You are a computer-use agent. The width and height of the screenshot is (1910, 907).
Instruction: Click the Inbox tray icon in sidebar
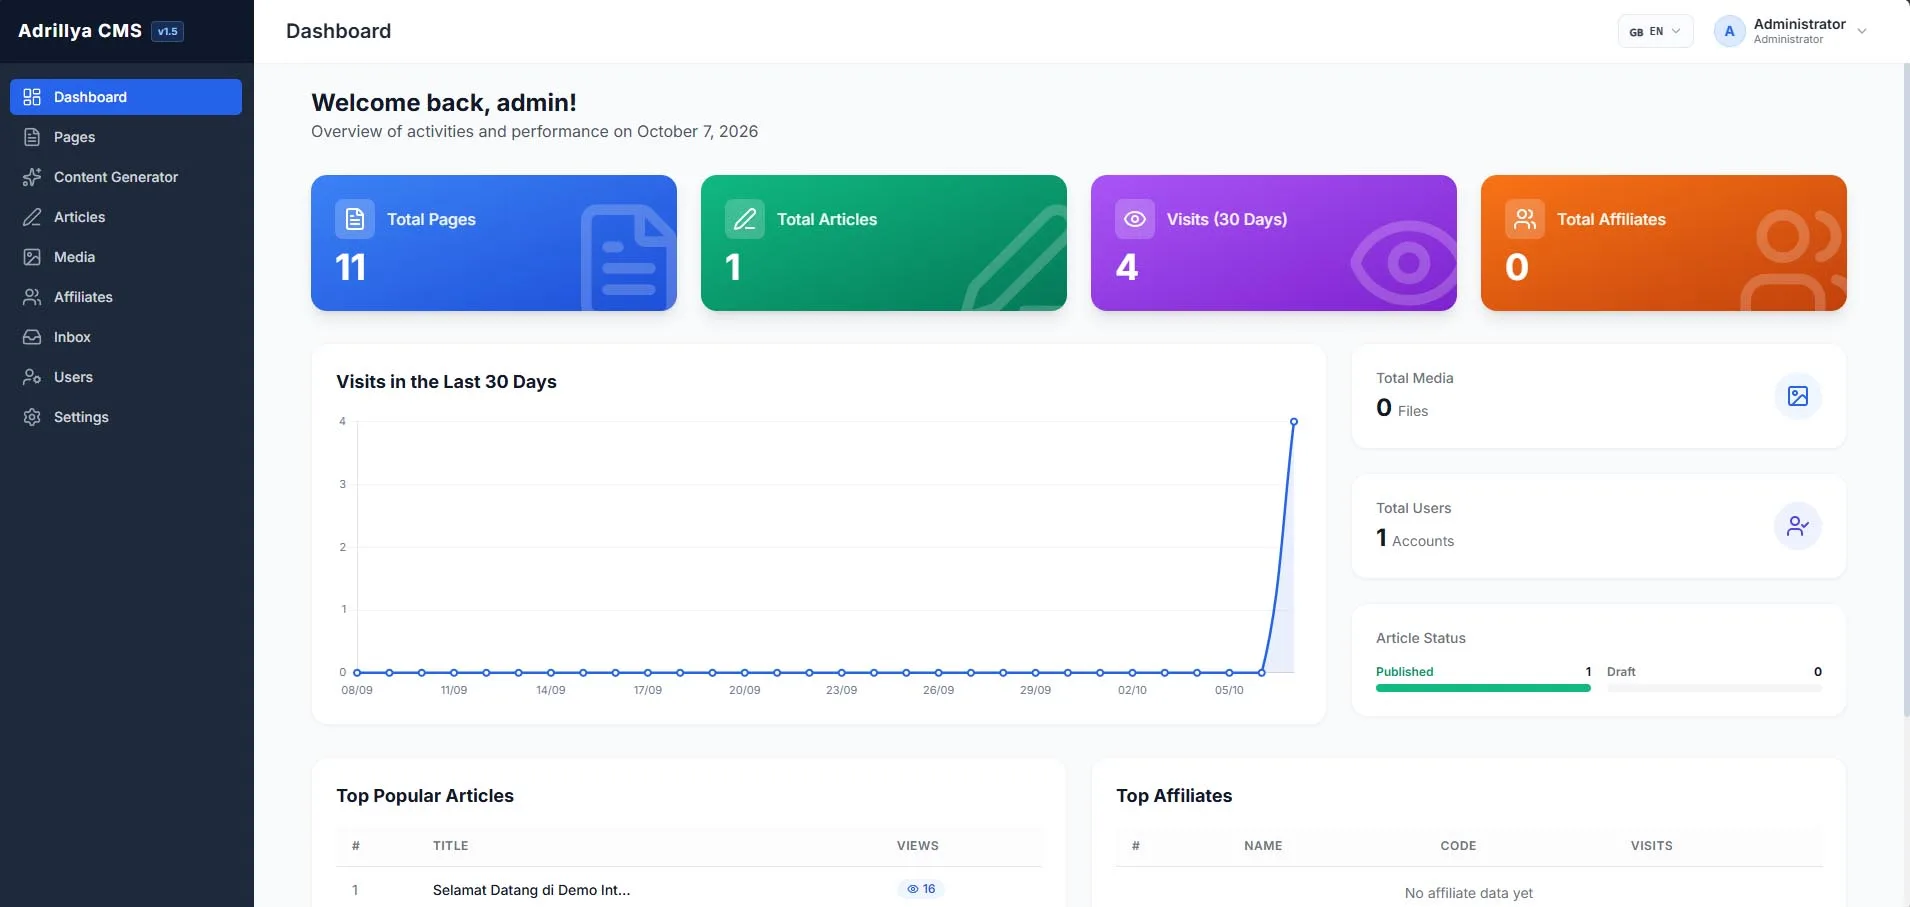pyautogui.click(x=32, y=337)
